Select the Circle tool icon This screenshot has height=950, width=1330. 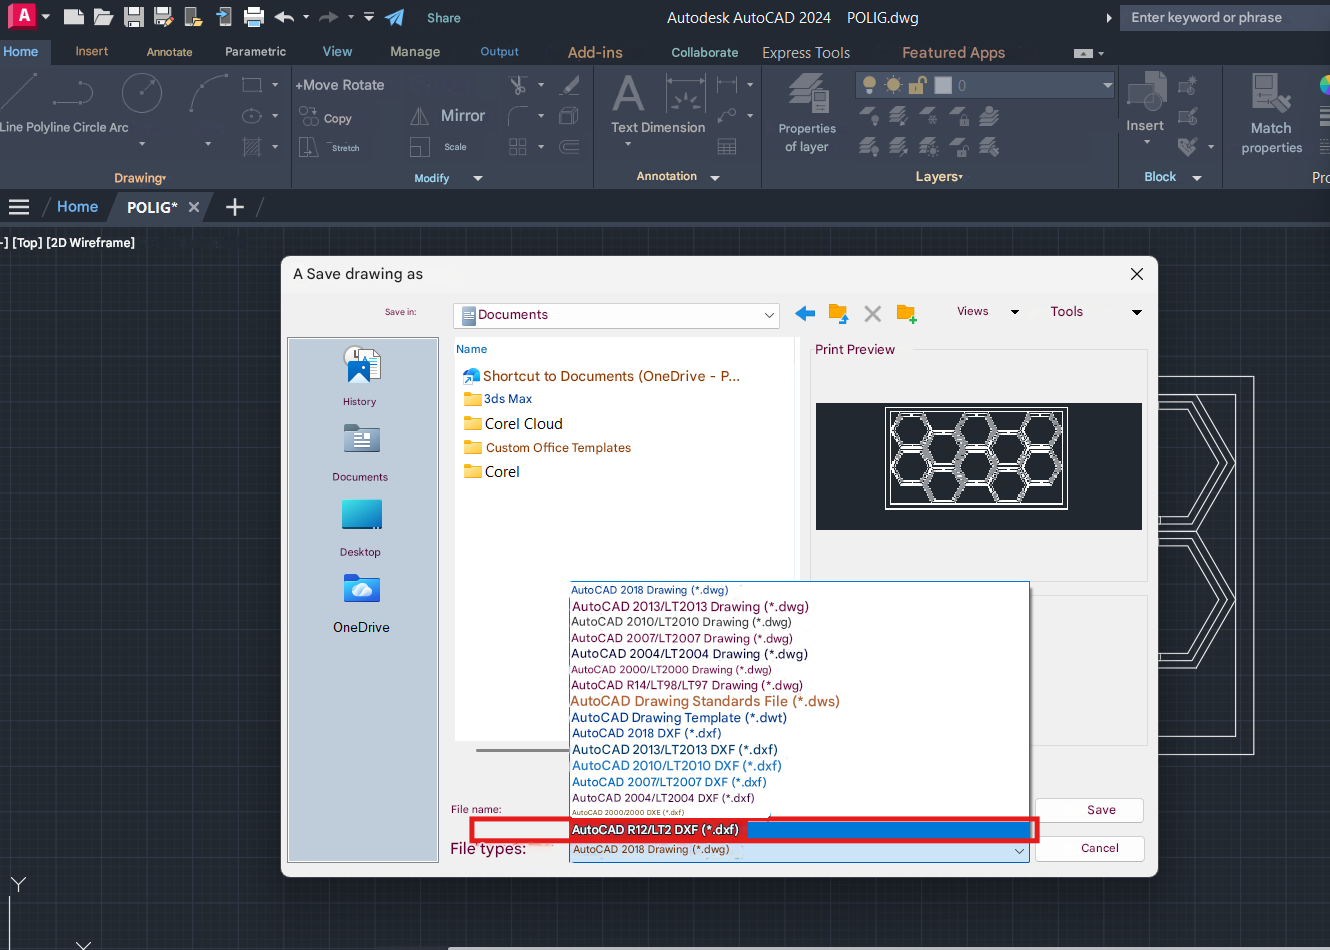pos(142,93)
